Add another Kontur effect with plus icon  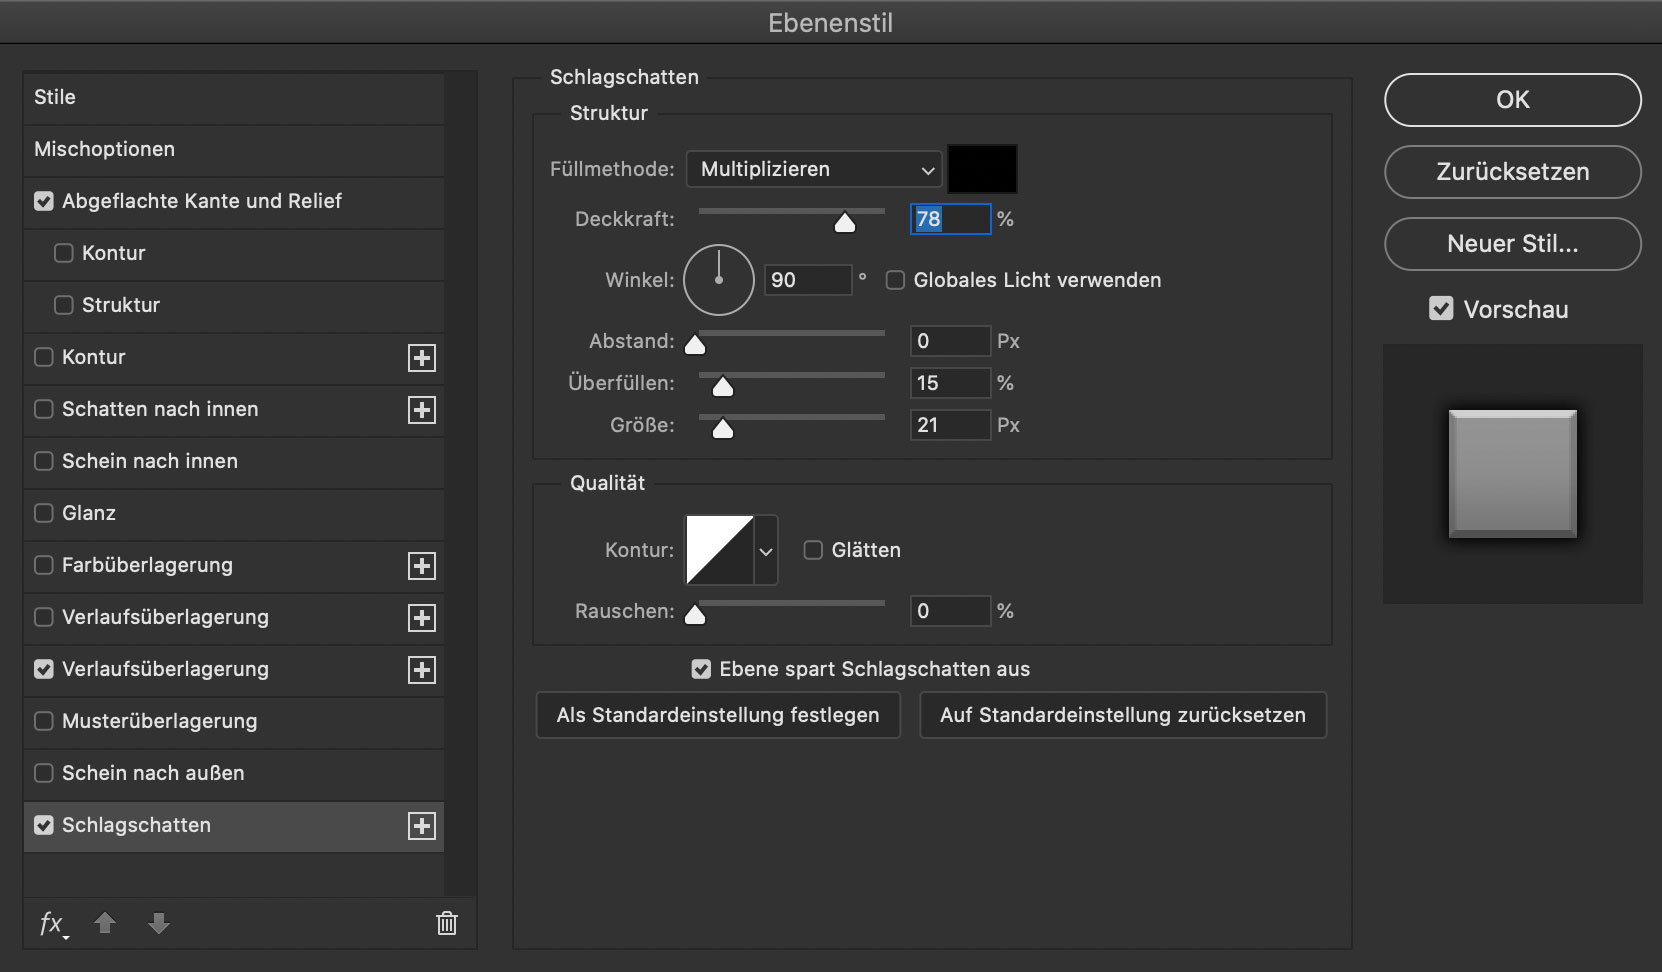(x=422, y=358)
